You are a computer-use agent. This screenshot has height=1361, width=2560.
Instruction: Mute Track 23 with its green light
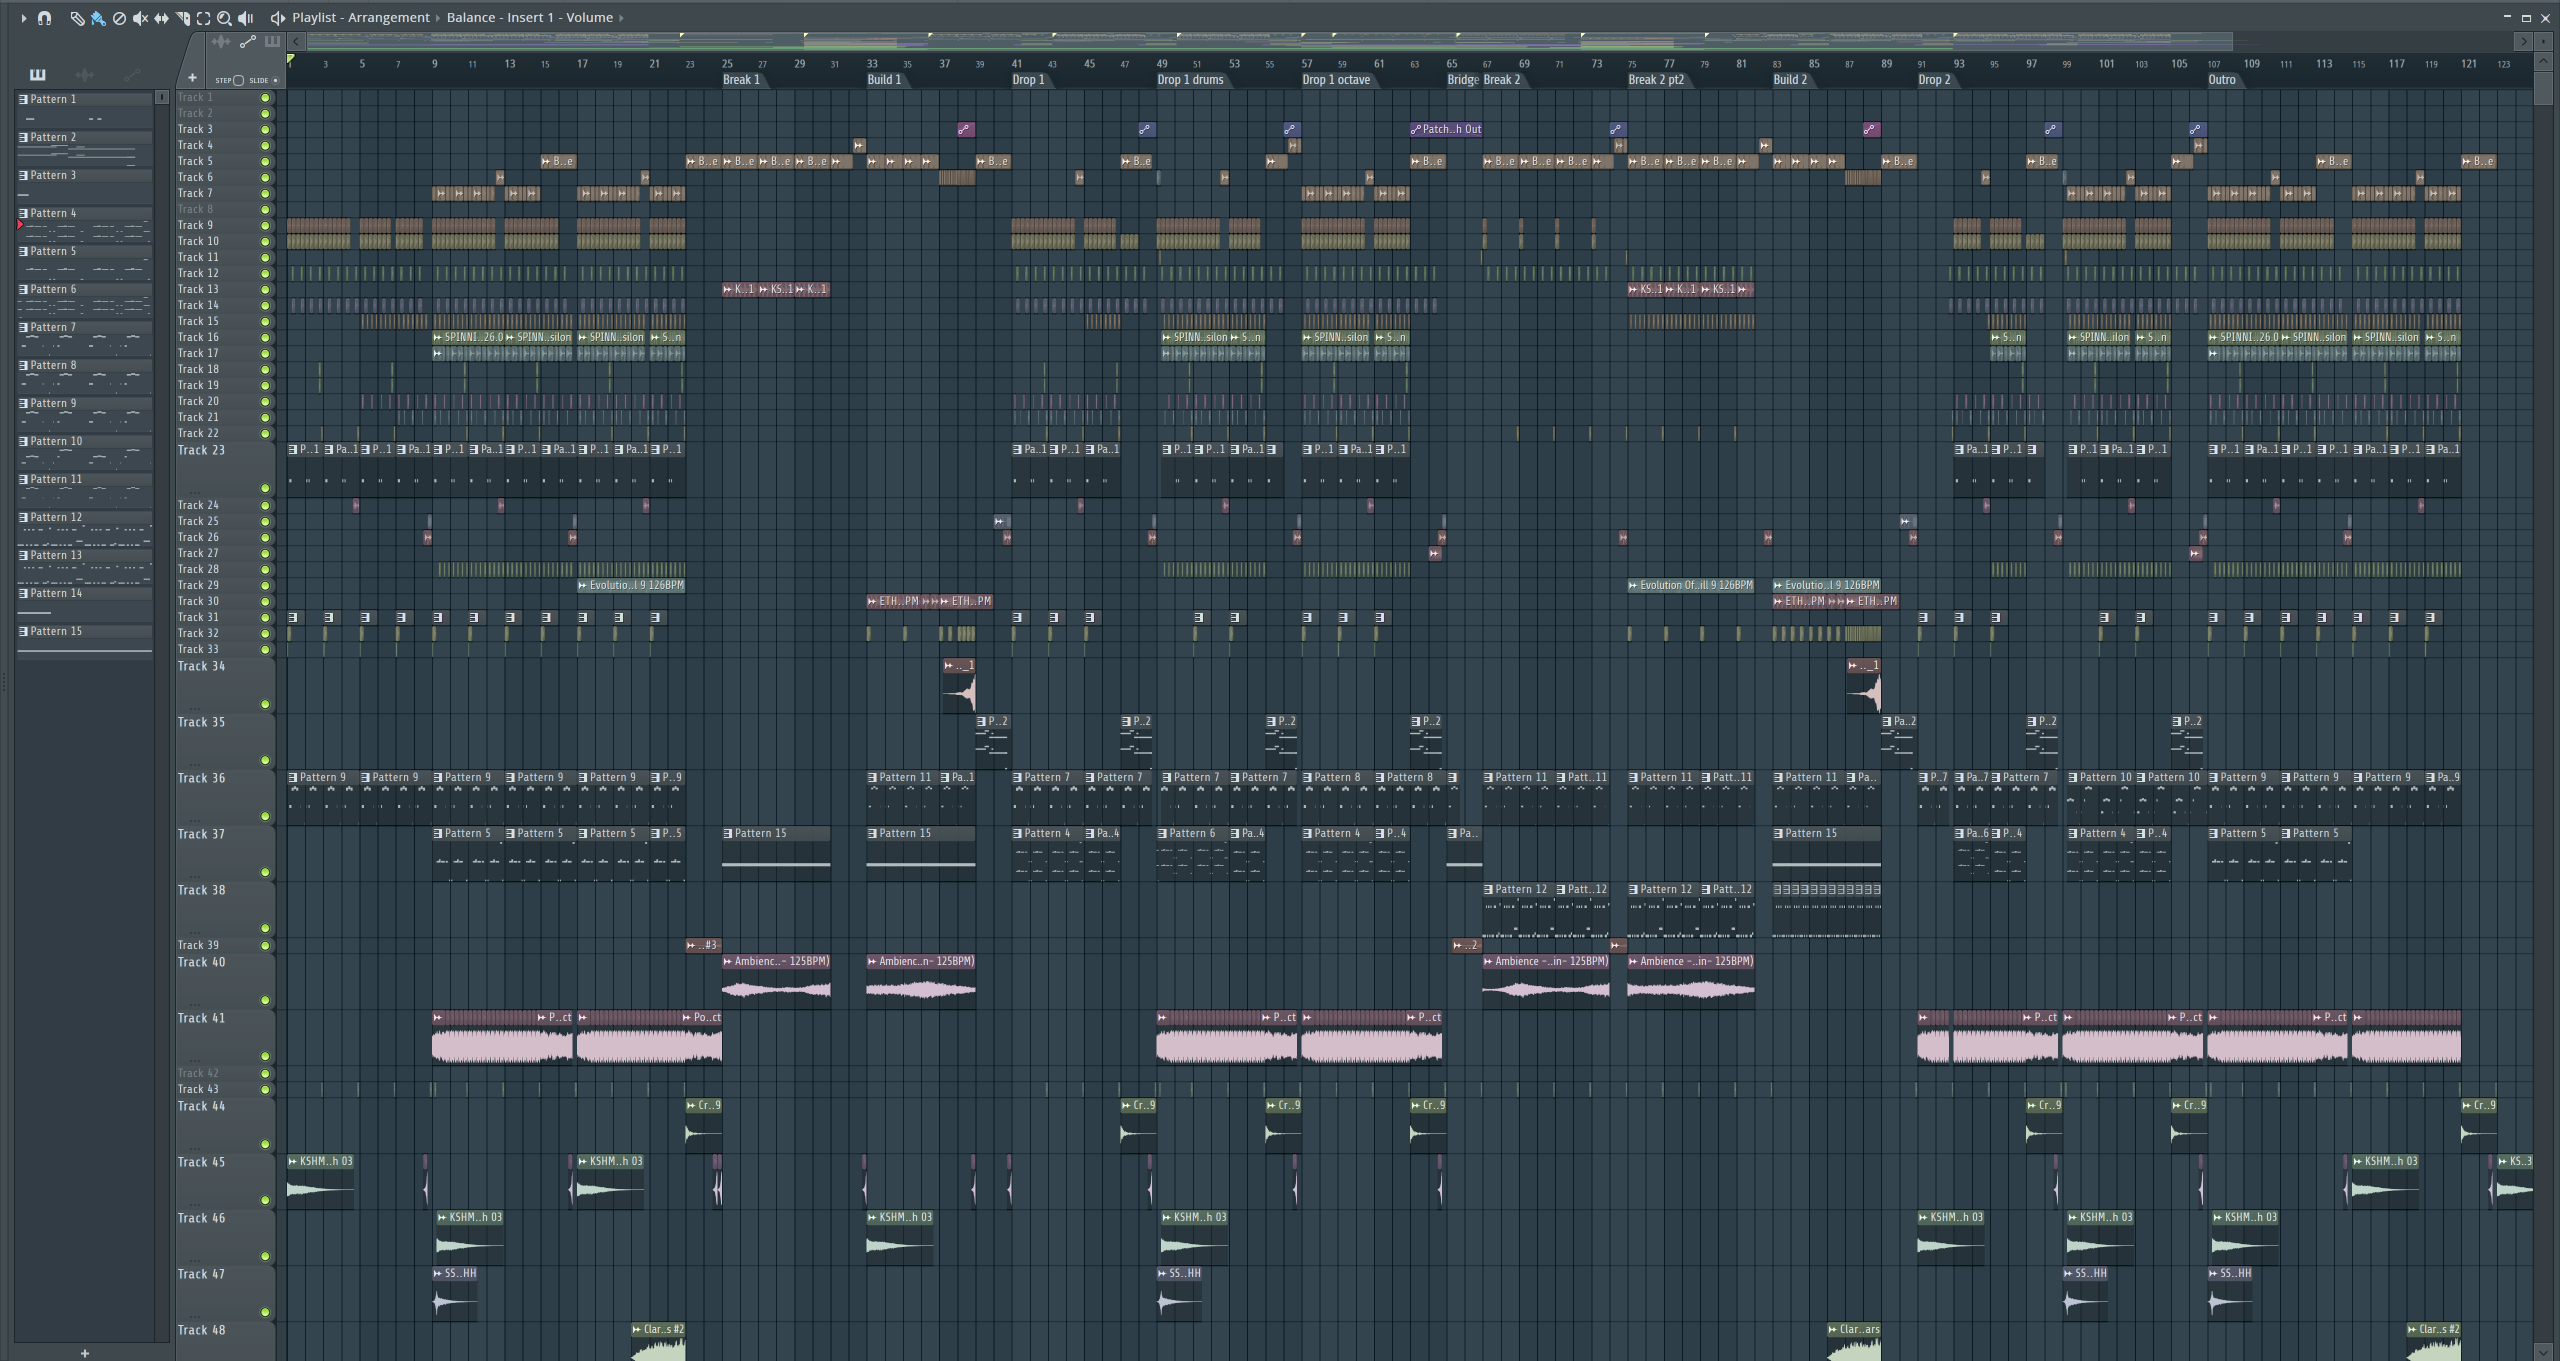click(x=265, y=489)
